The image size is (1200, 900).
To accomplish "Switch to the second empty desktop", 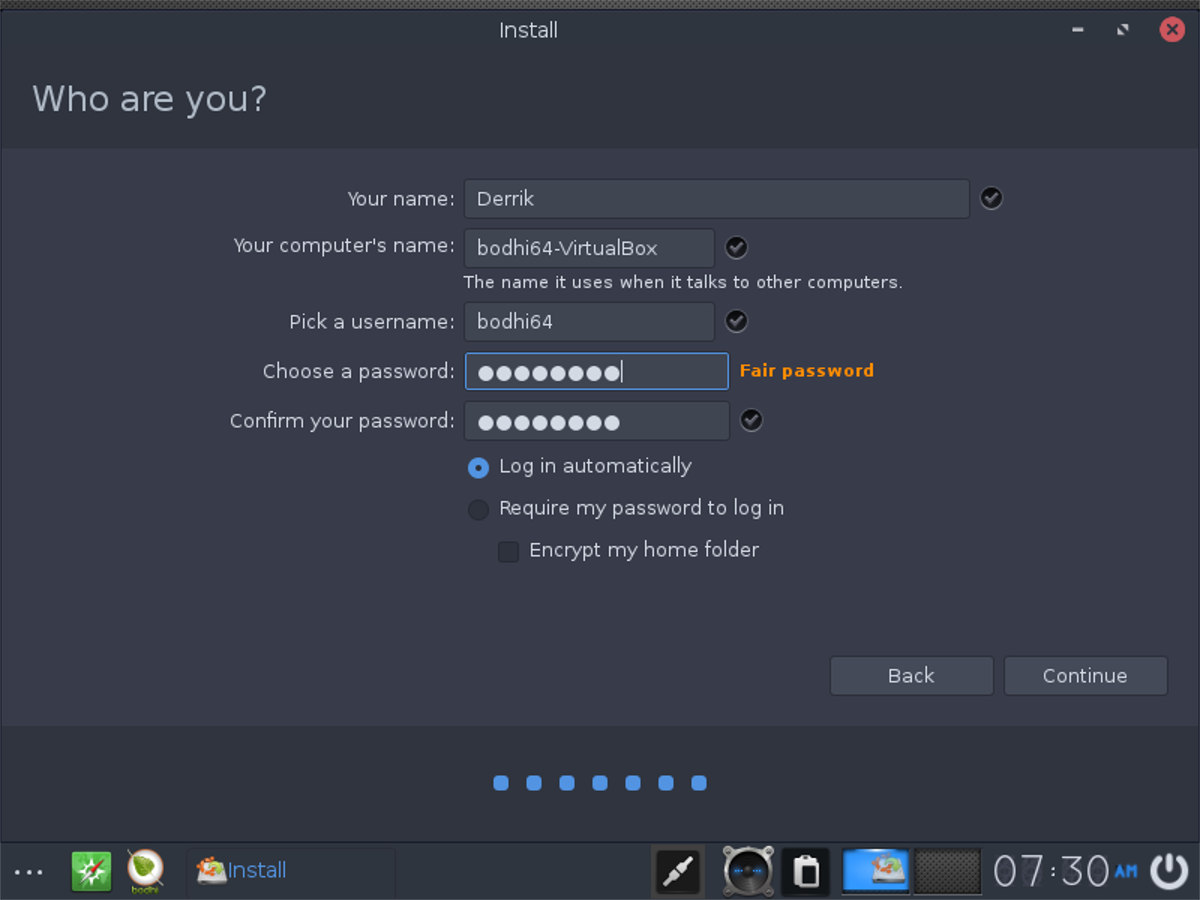I will pos(948,871).
